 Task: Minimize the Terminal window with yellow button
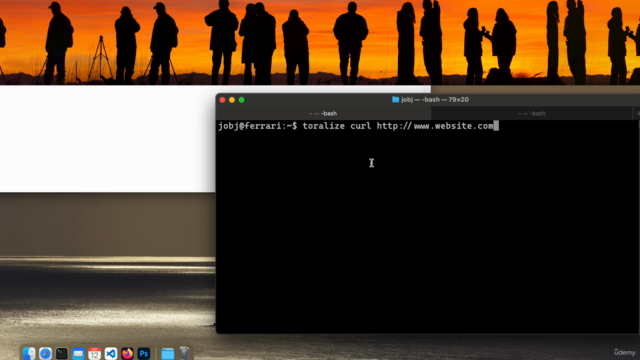point(232,100)
